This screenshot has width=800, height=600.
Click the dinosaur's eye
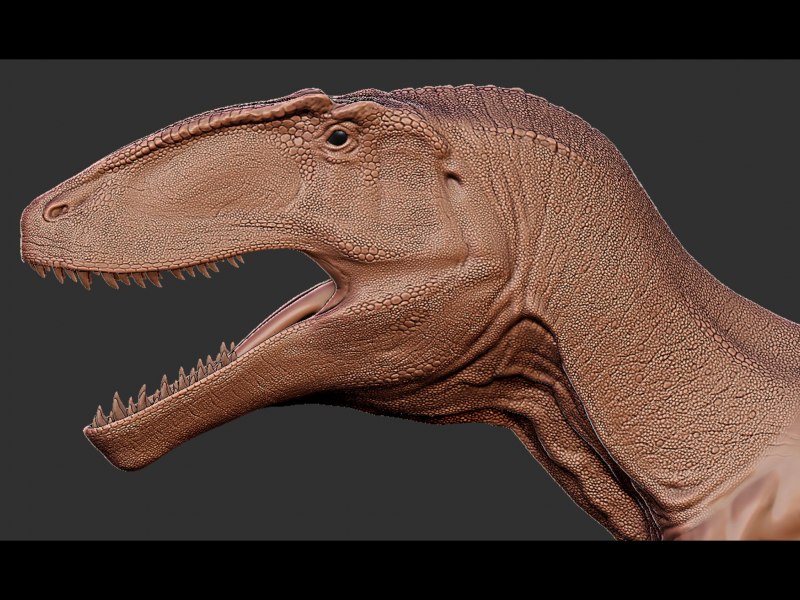(x=338, y=138)
